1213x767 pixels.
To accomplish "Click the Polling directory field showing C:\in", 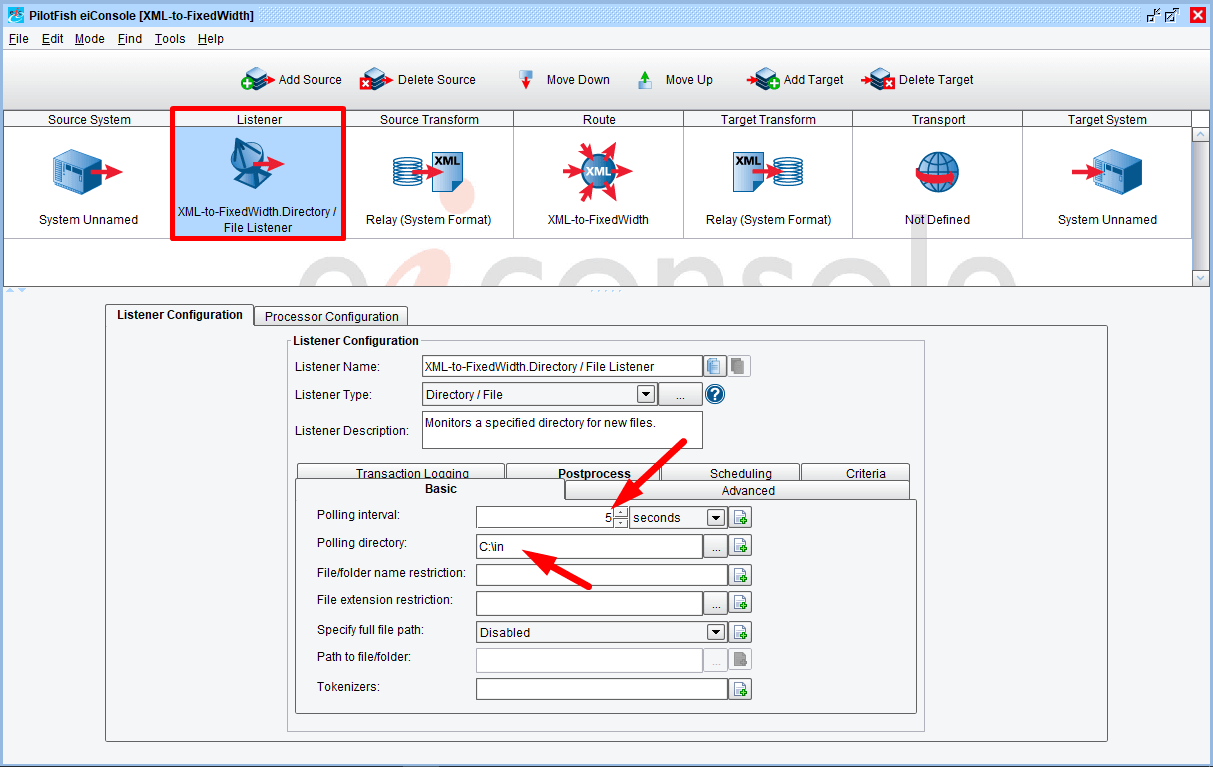I will [x=590, y=546].
